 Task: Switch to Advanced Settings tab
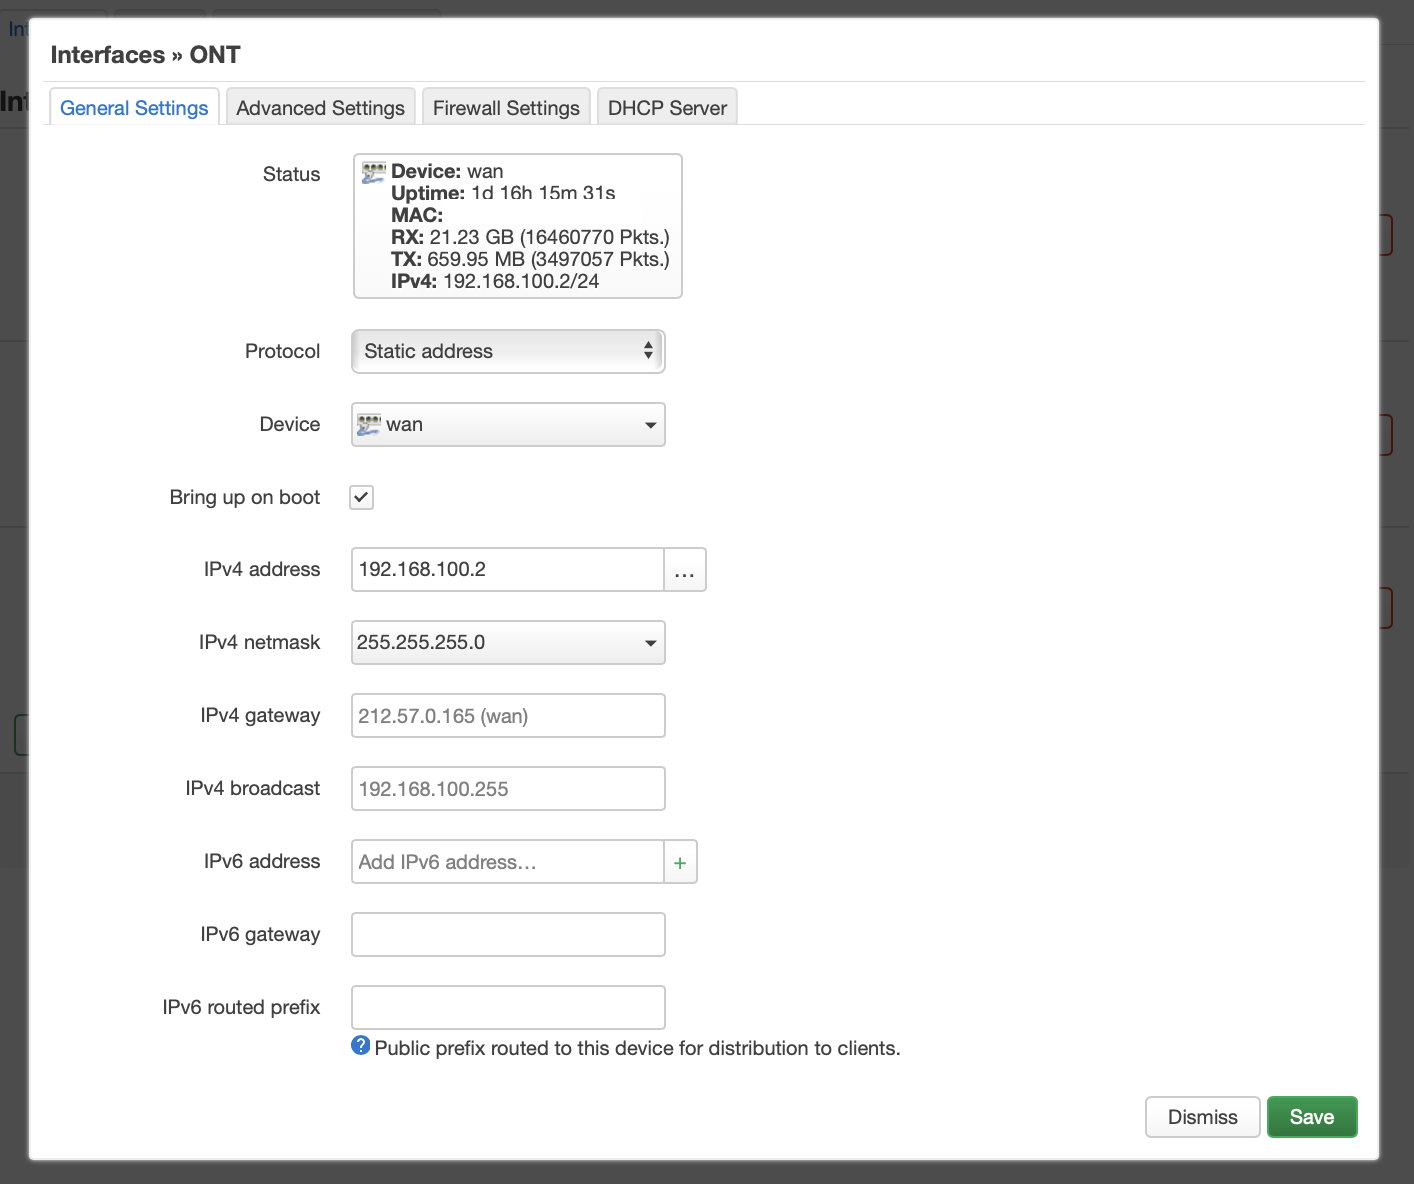[x=320, y=108]
